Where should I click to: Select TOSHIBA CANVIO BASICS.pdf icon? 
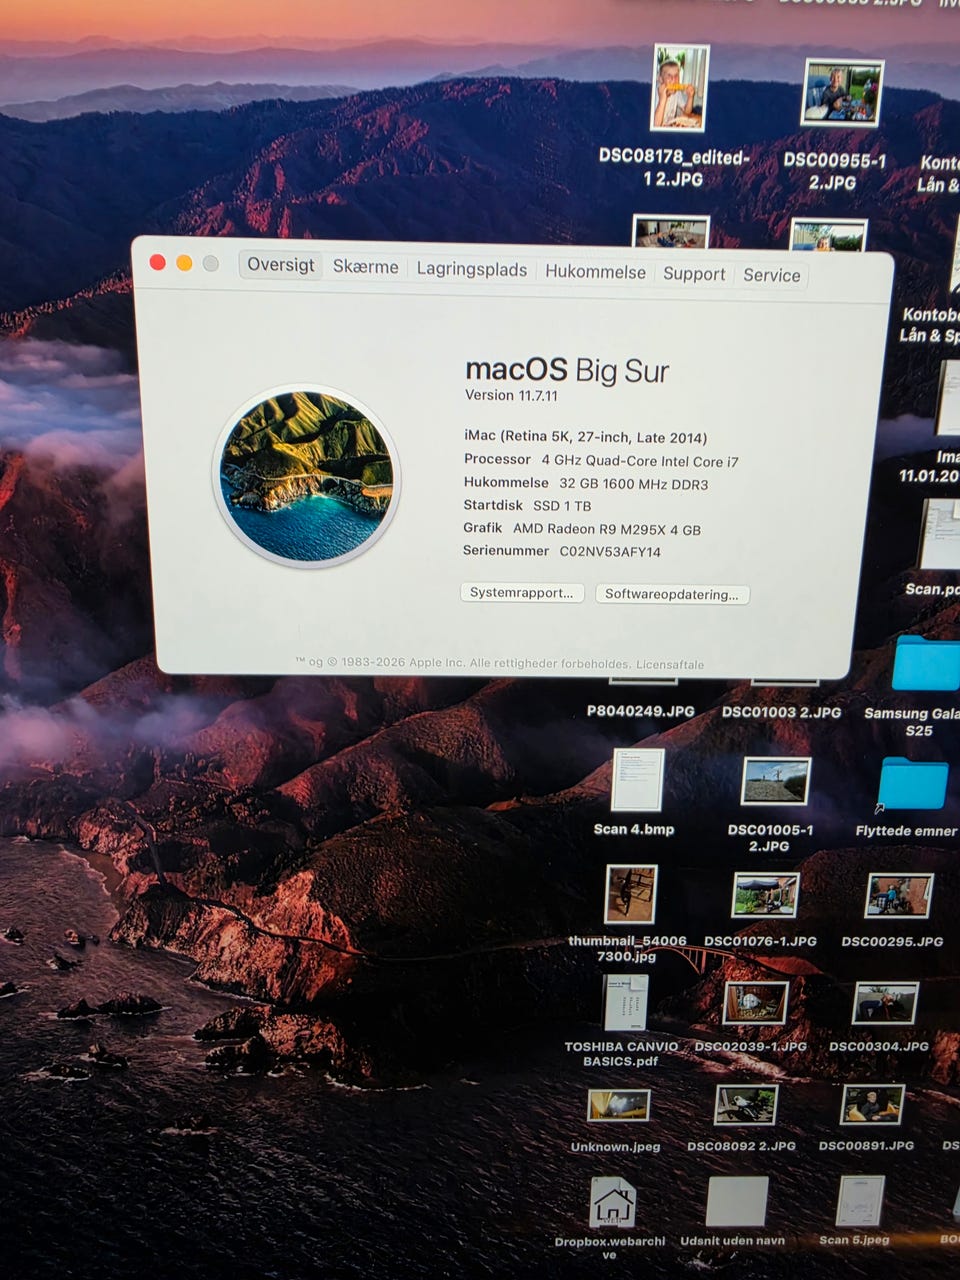click(626, 1003)
